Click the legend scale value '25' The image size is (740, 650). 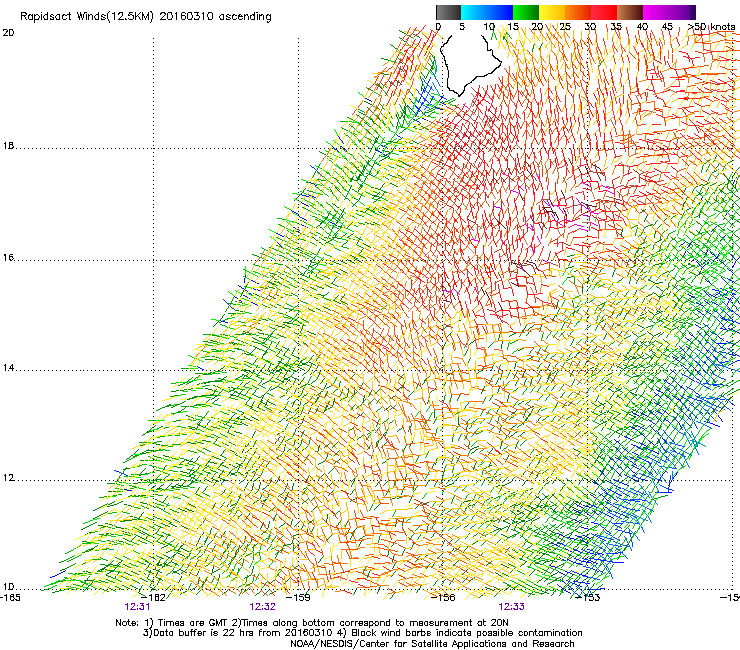tap(565, 27)
